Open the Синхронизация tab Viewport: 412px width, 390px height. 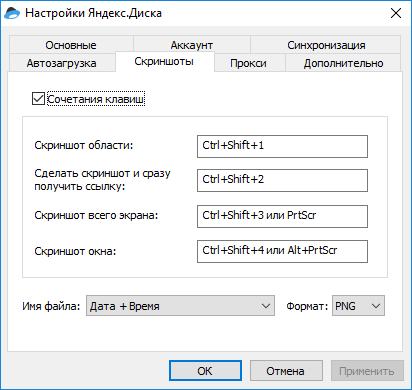pyautogui.click(x=326, y=45)
